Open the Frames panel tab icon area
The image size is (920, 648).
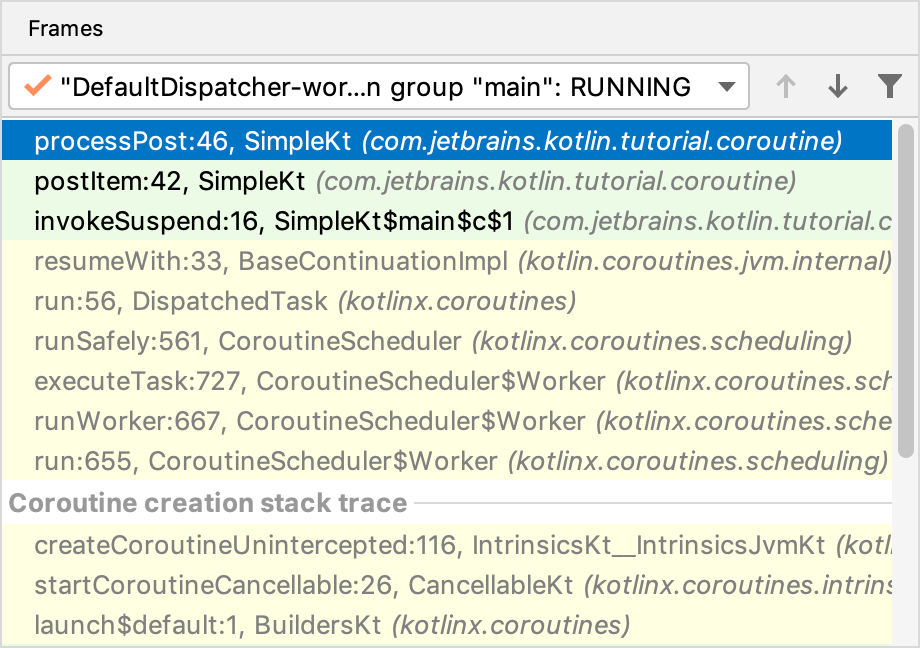(65, 29)
